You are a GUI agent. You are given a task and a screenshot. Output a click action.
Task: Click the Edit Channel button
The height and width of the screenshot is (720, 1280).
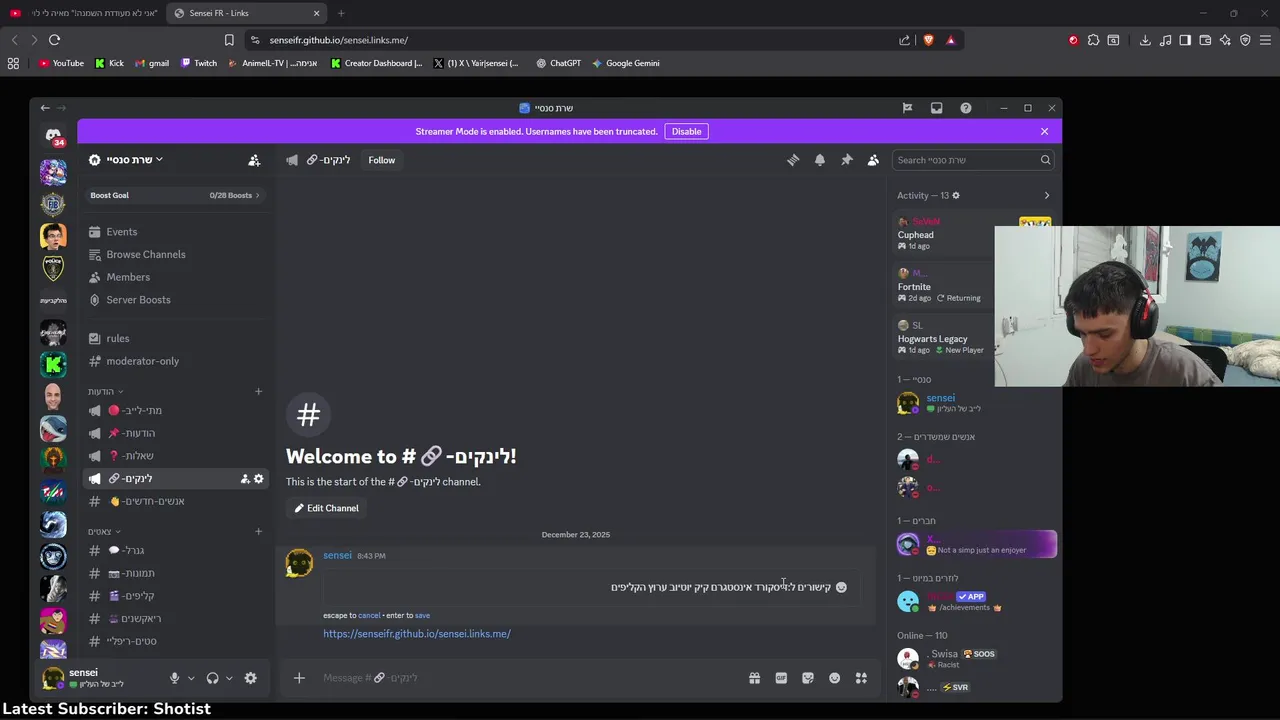(326, 508)
